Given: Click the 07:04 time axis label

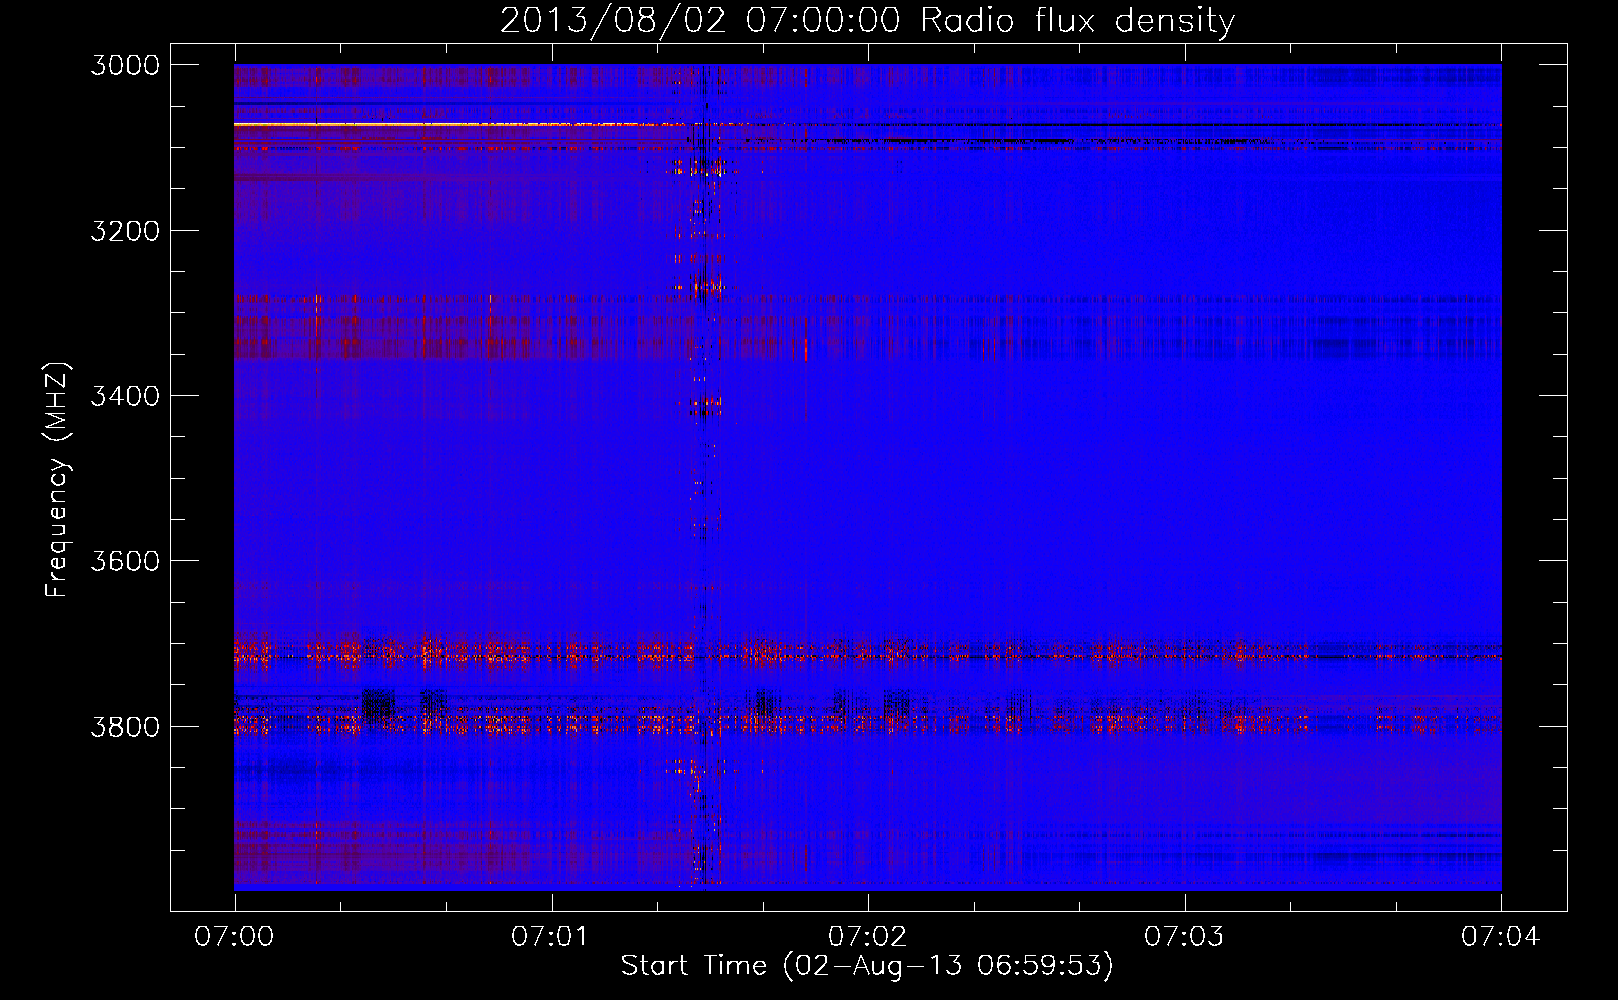Looking at the screenshot, I should (x=1501, y=937).
